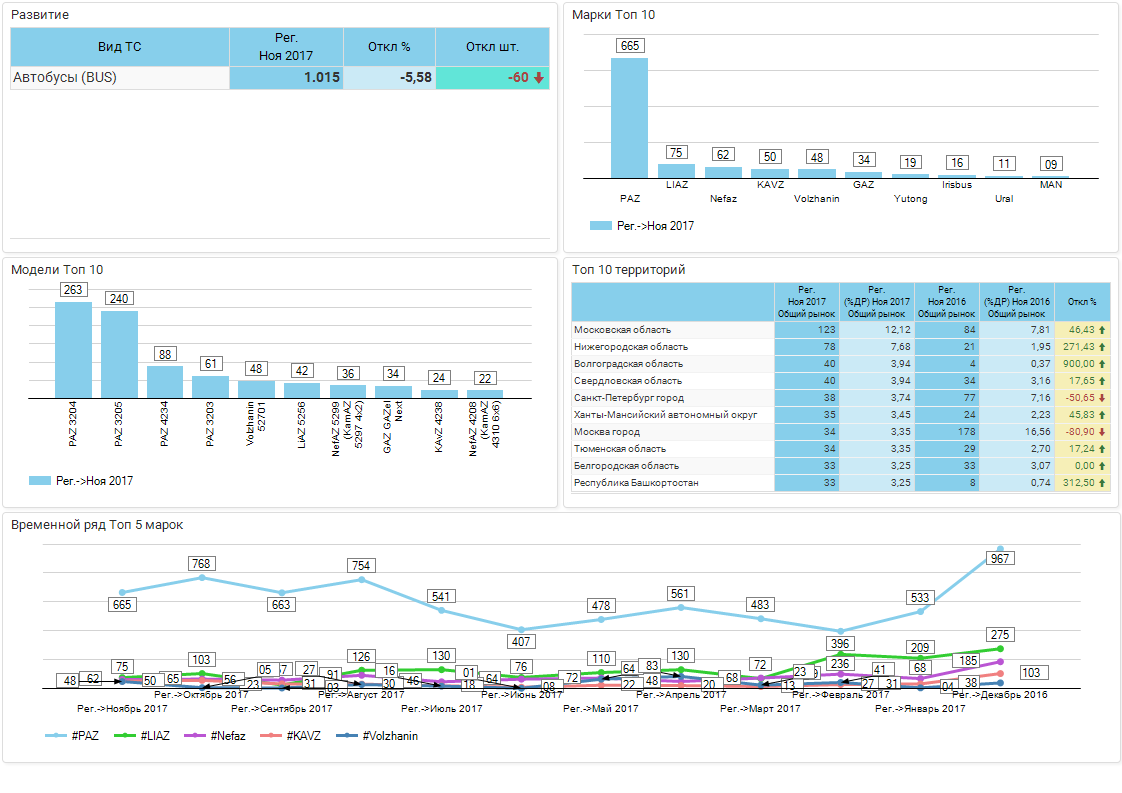Select the Волгоградская область row
The height and width of the screenshot is (793, 1122).
point(840,364)
